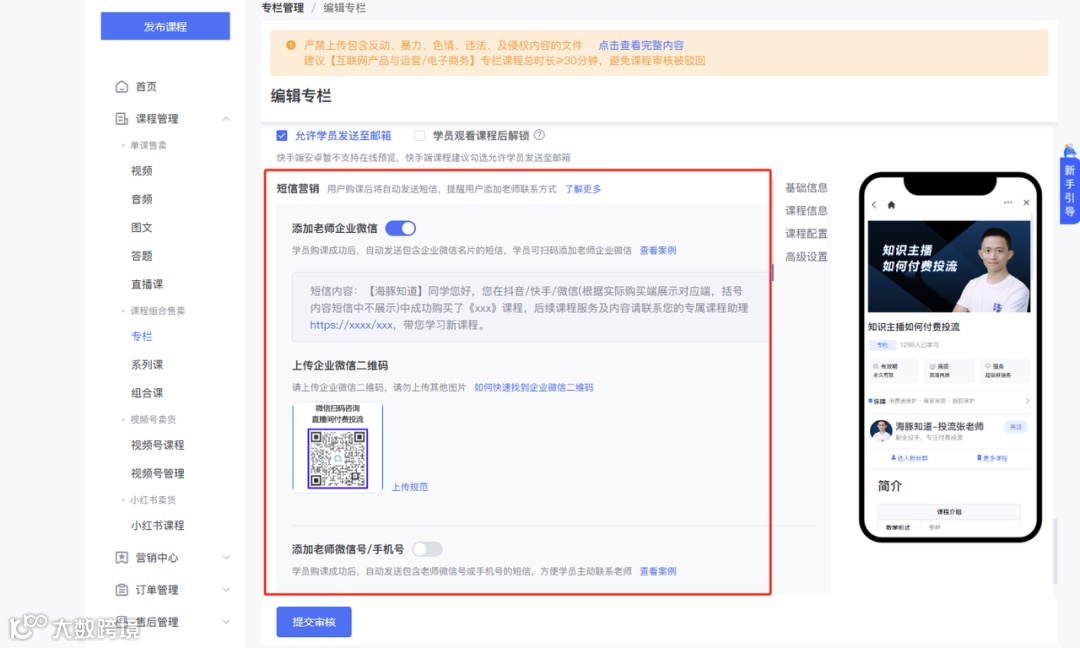Tap the chevron arrow on 保障 row in preview
Image resolution: width=1080 pixels, height=648 pixels.
[x=1028, y=401]
